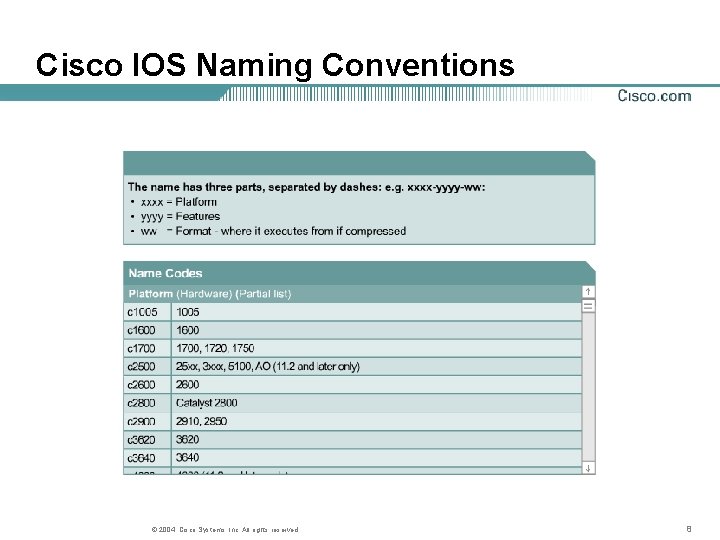
Task: Select the c1005 platform code cell
Action: click(147, 312)
